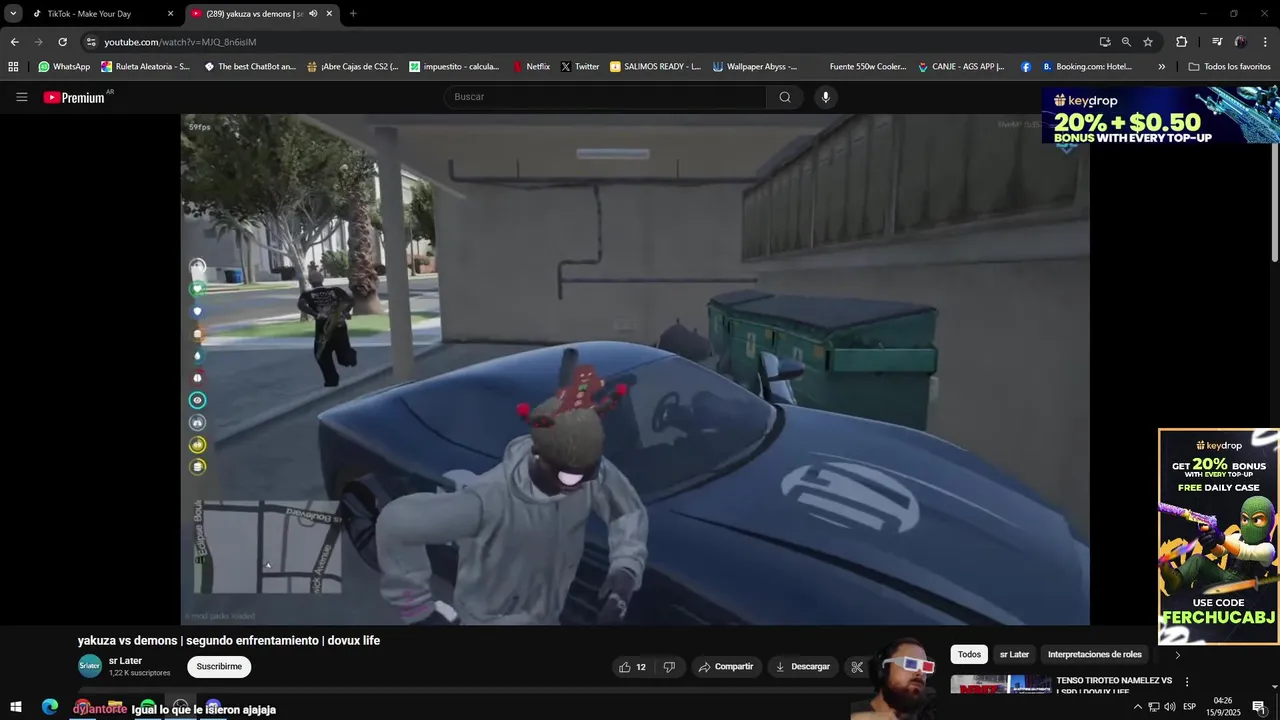Open Chrome three-dot menu

[1265, 42]
